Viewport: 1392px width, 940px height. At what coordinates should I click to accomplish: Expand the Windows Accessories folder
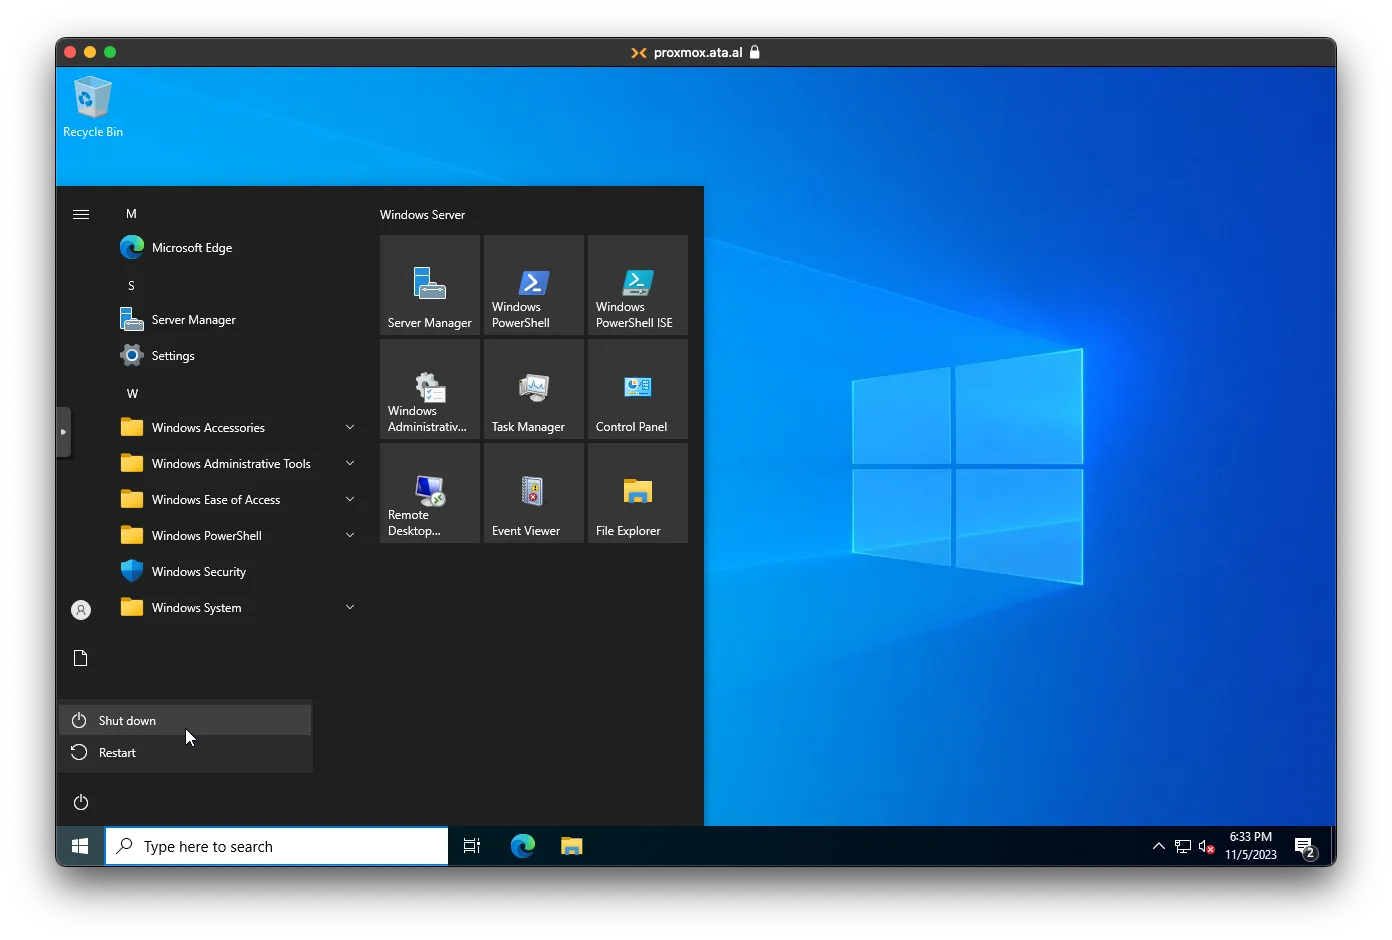coord(237,428)
